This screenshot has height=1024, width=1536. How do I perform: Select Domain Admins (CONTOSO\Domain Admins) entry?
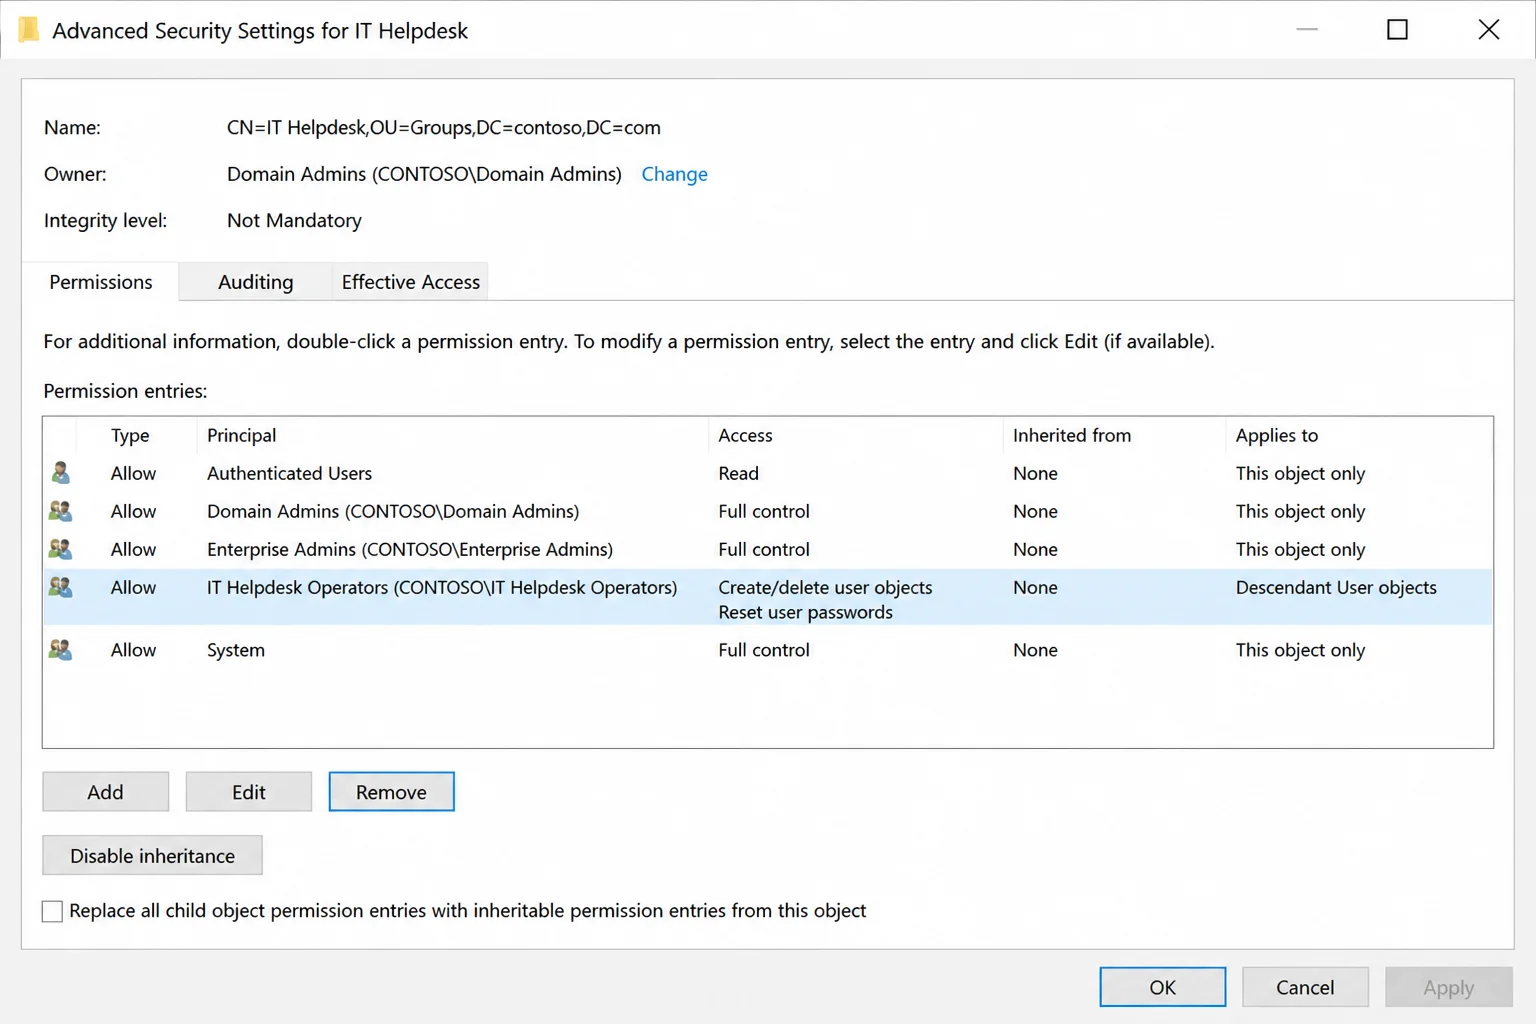(393, 511)
